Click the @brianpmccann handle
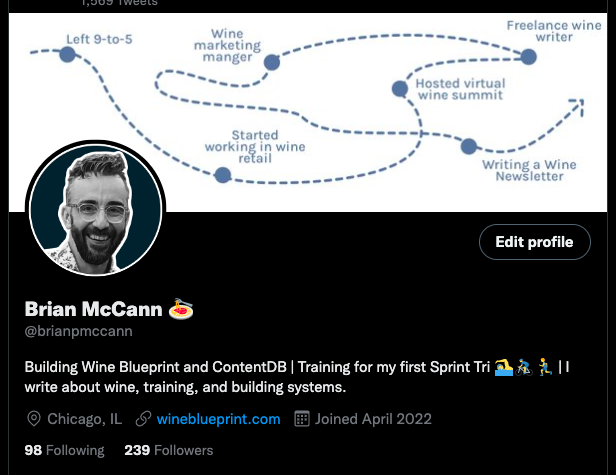This screenshot has width=616, height=475. (x=79, y=331)
